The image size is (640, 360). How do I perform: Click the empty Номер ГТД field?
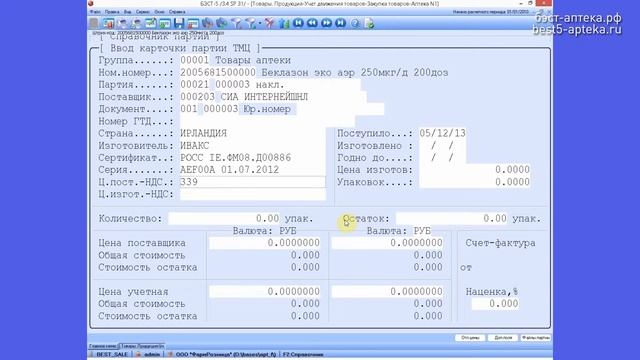267,121
